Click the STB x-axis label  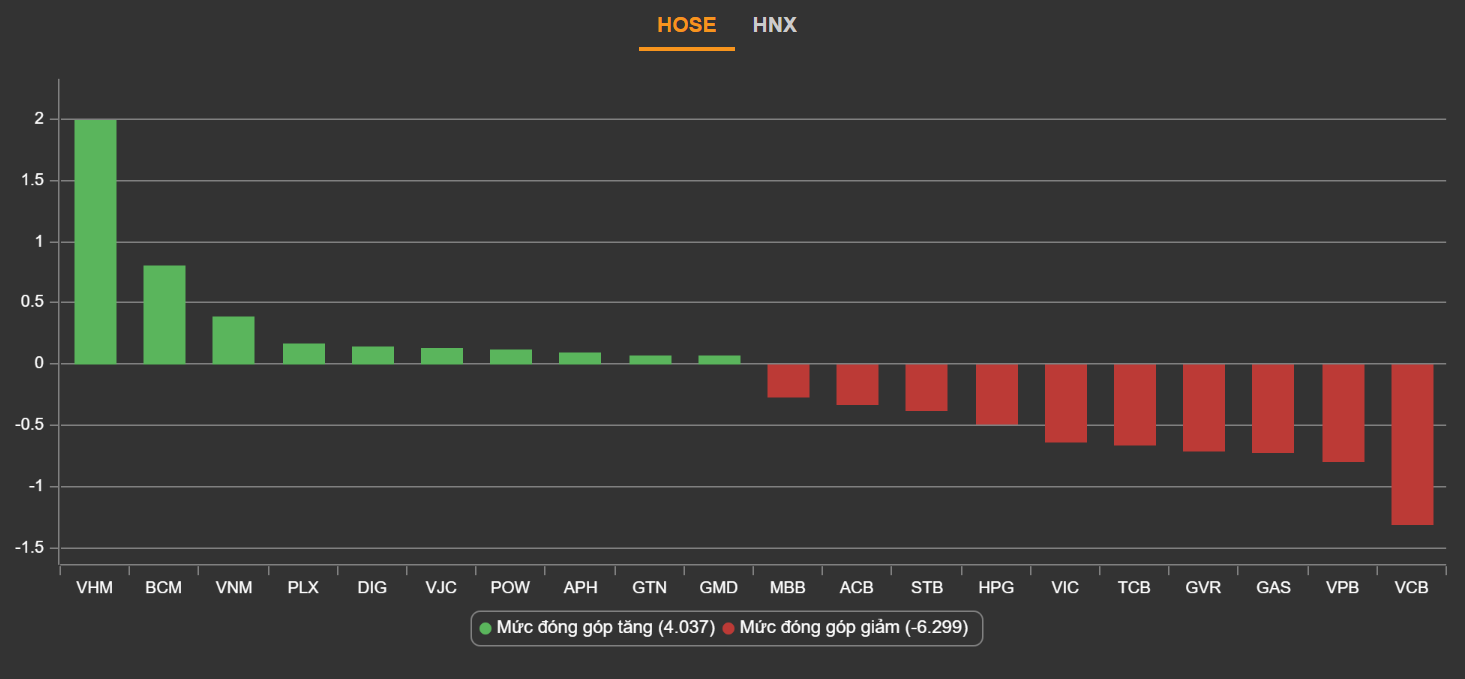click(x=926, y=588)
